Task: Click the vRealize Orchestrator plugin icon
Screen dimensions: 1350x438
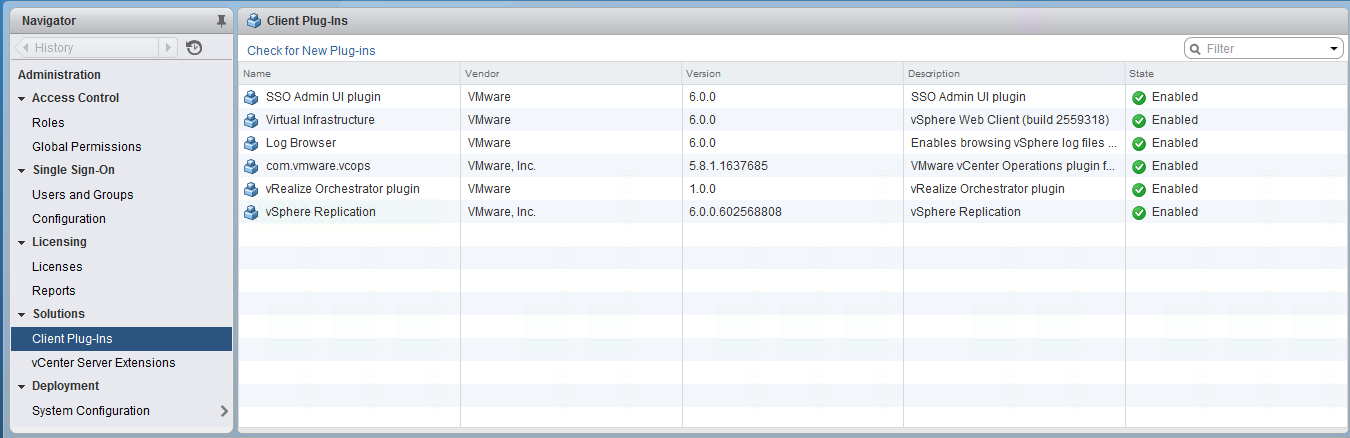Action: 251,189
